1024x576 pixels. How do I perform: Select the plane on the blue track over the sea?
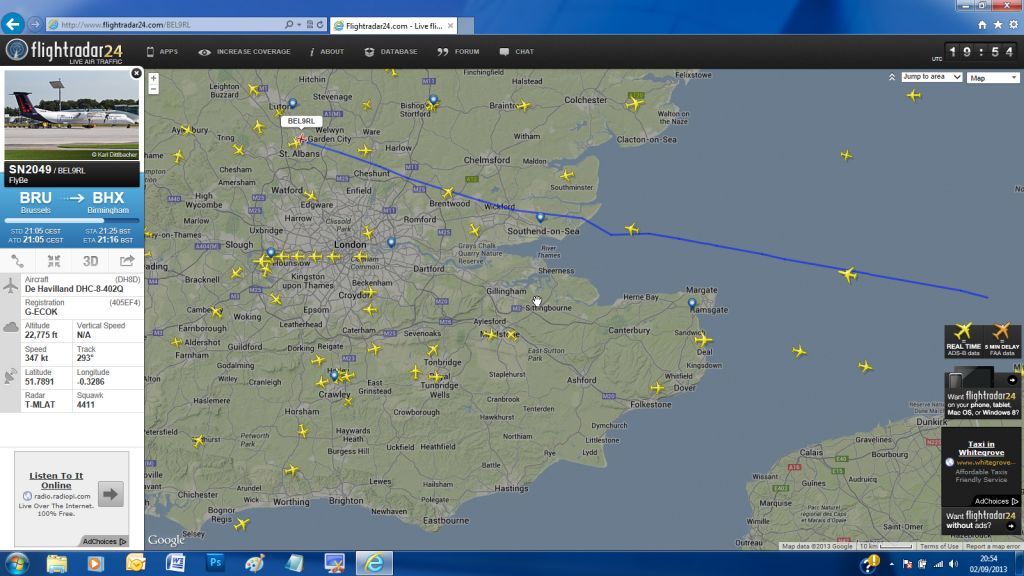click(x=848, y=274)
